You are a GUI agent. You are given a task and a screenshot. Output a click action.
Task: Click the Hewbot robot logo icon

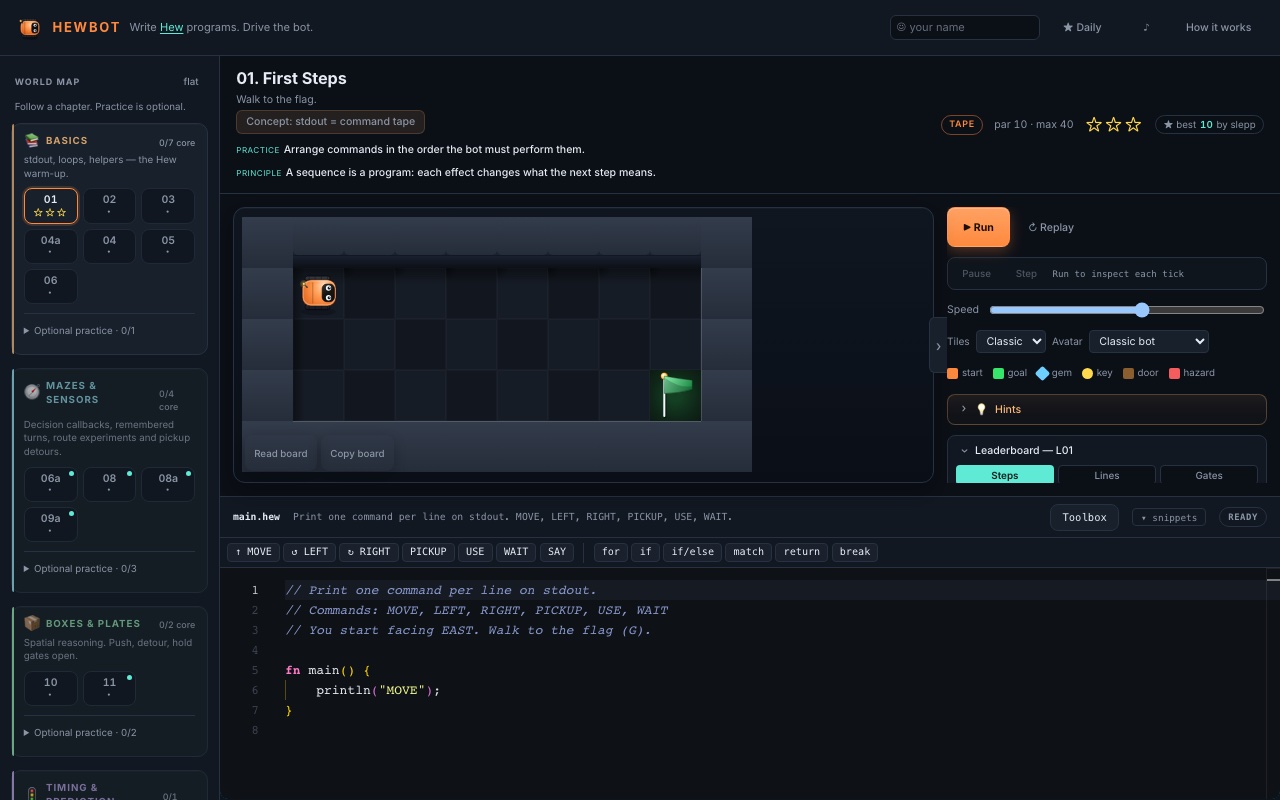(x=30, y=27)
